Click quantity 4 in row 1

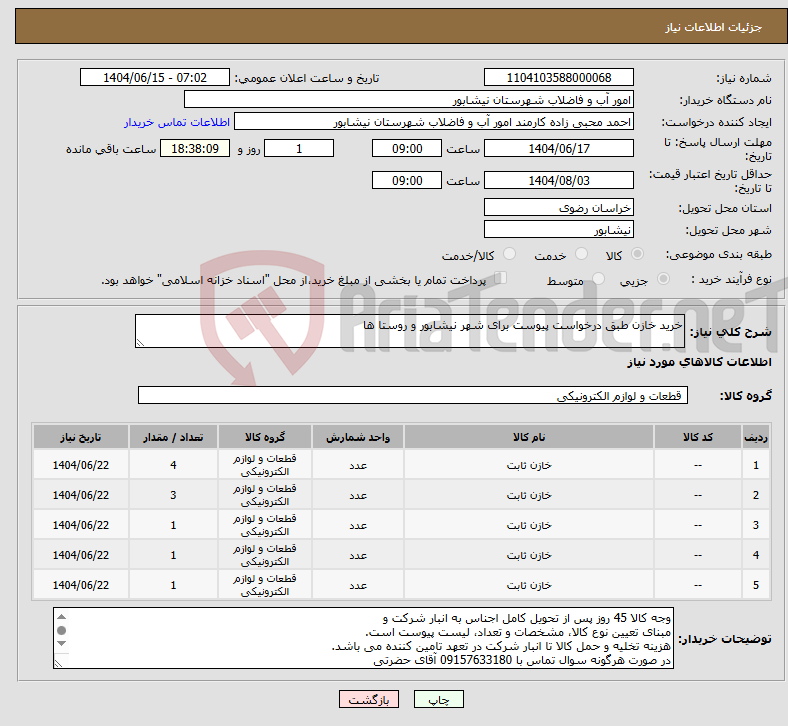173,465
